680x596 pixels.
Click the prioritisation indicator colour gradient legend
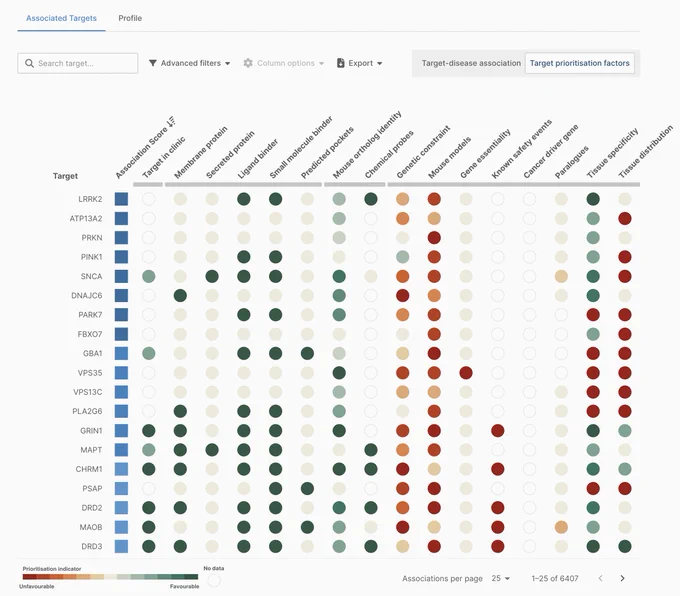pyautogui.click(x=111, y=577)
